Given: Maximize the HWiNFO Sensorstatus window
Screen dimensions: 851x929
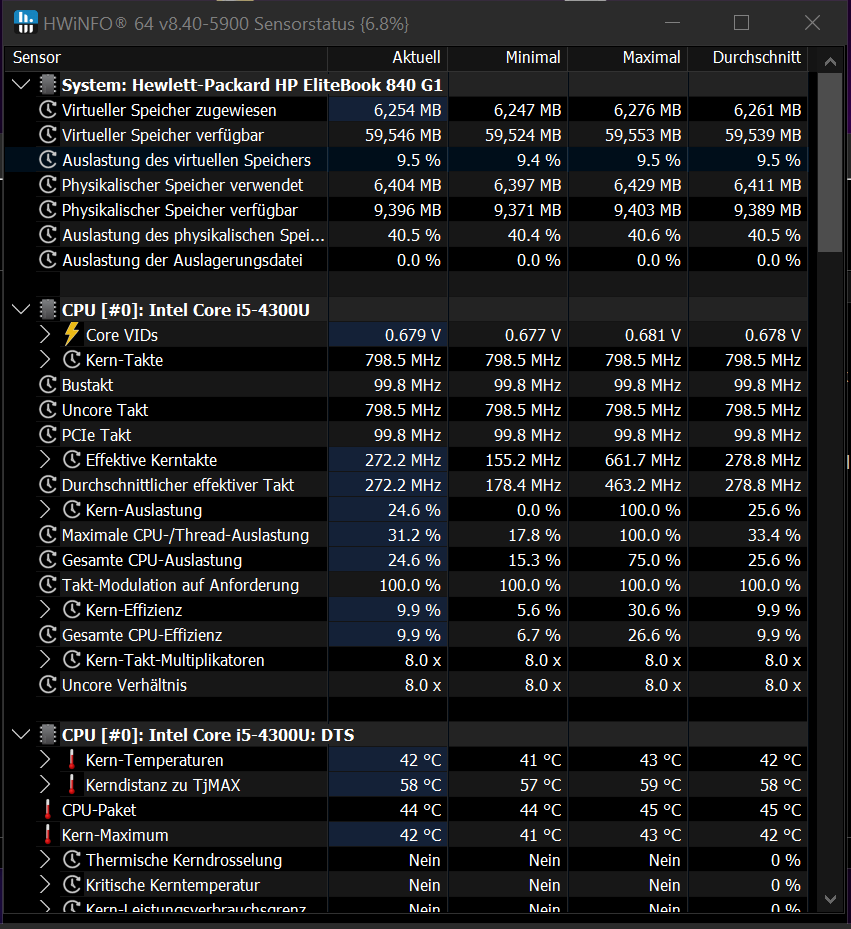Looking at the screenshot, I should 741,23.
